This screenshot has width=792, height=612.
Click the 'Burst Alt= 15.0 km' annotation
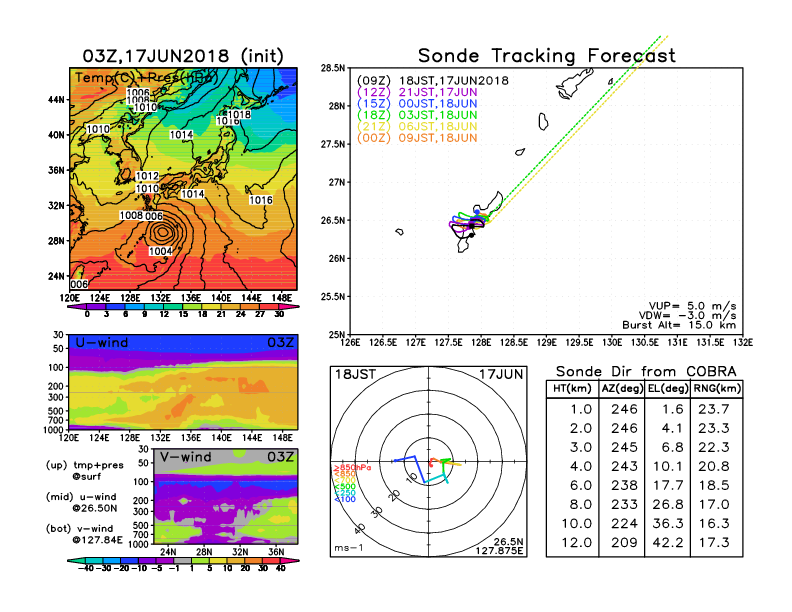679,325
